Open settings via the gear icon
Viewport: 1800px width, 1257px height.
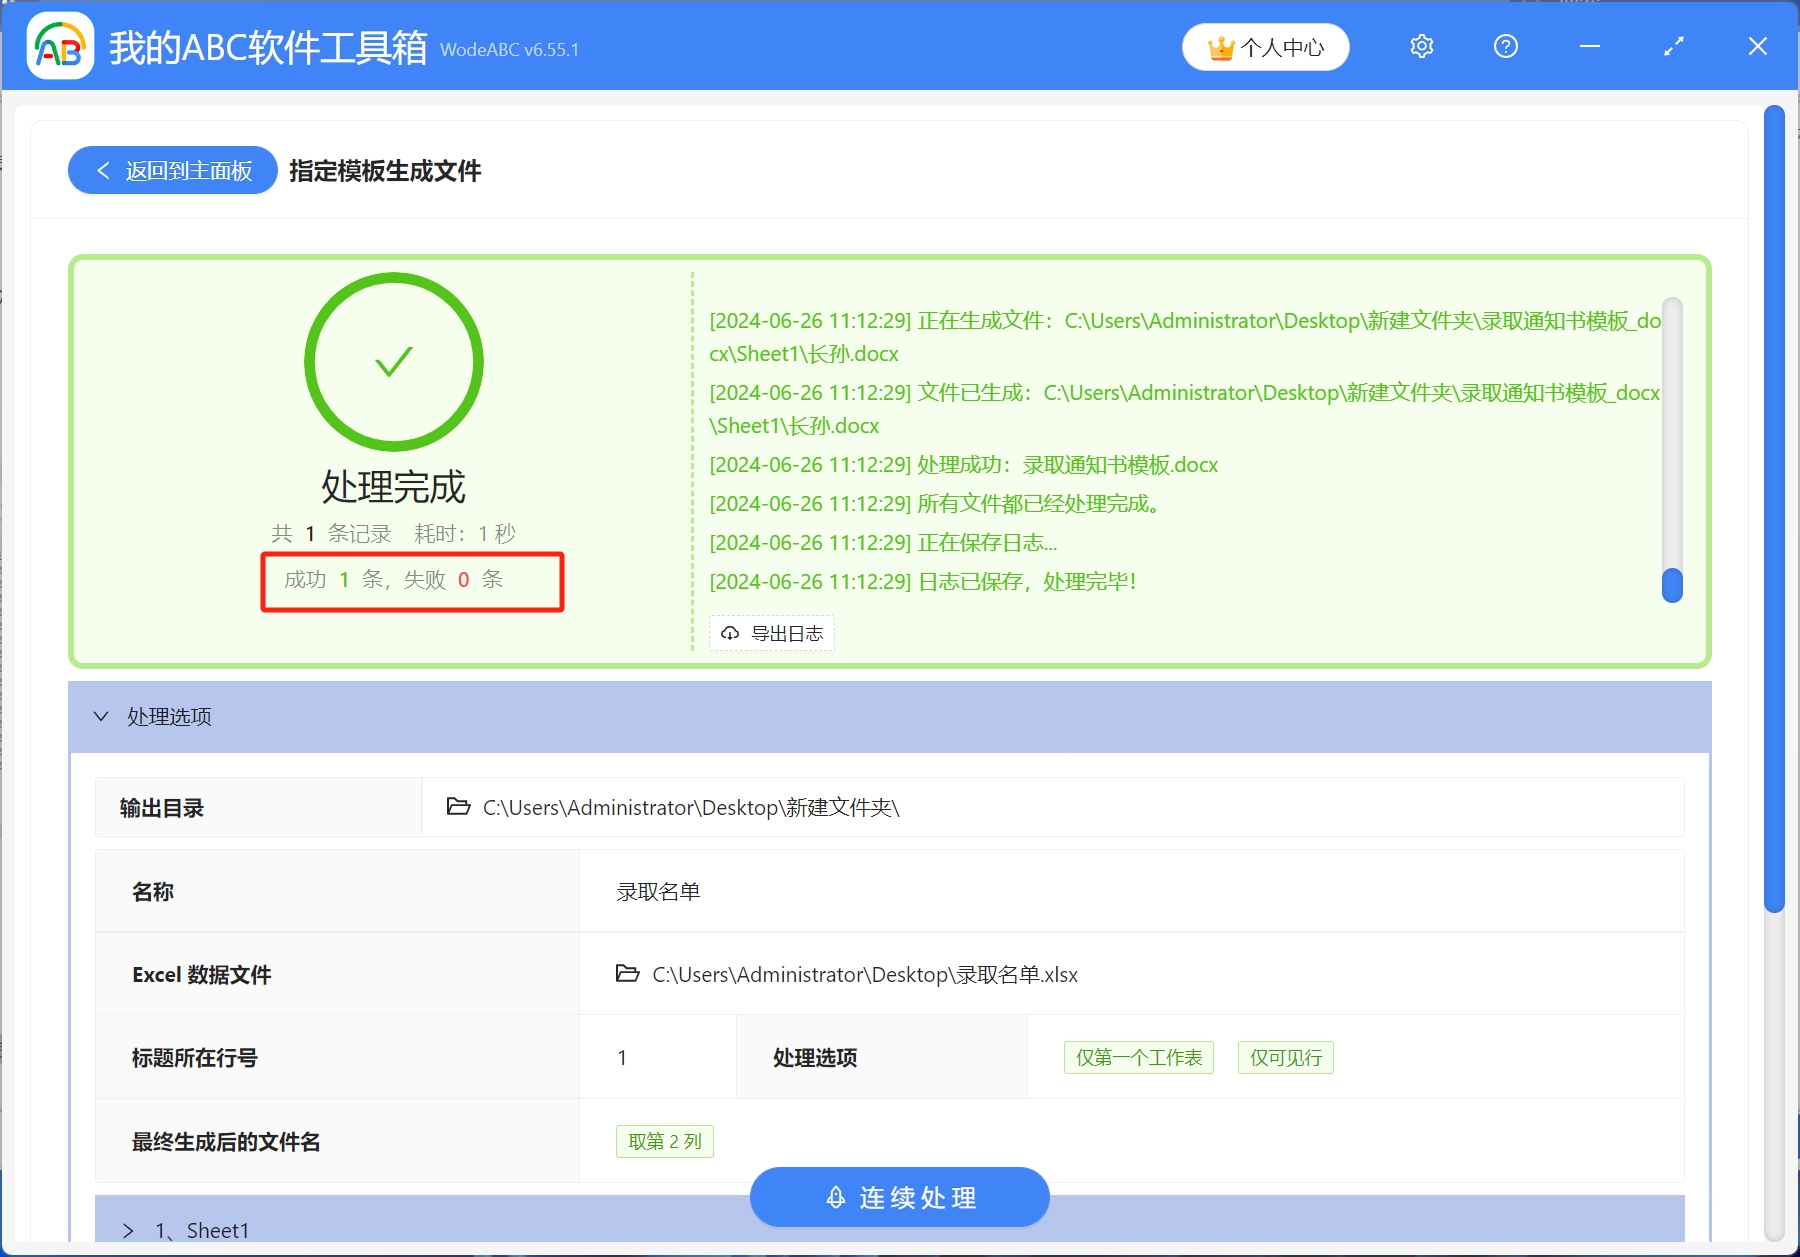[1421, 46]
